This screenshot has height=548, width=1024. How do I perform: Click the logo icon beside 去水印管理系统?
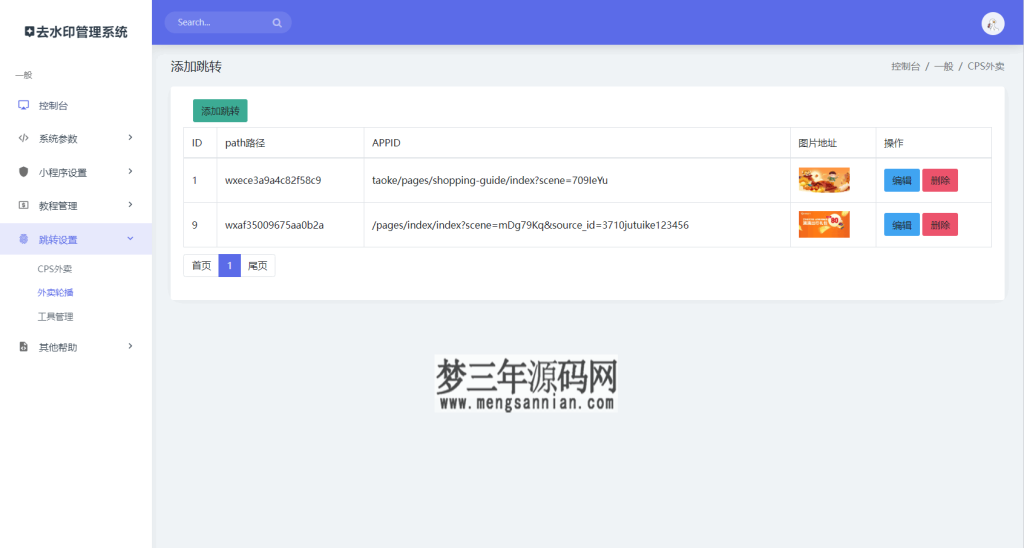point(29,31)
